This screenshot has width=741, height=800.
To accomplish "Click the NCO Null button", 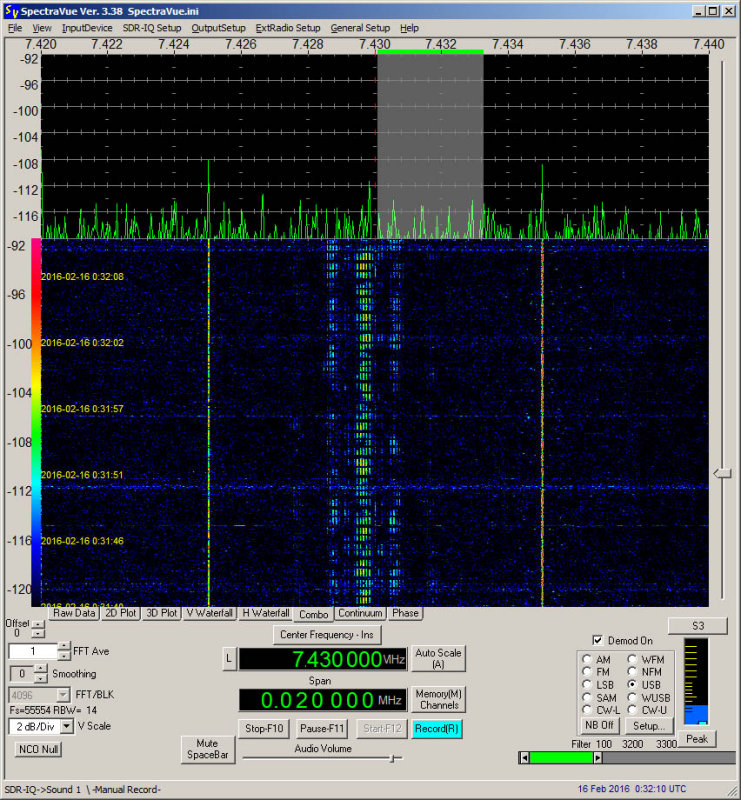I will click(x=38, y=749).
